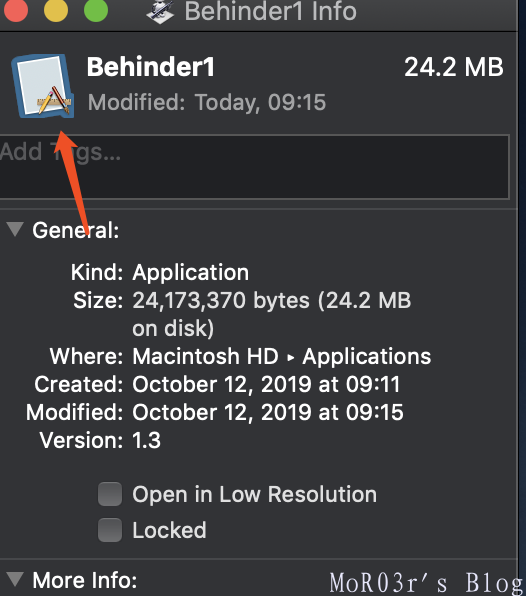Close the Behinder1 Info window
This screenshot has height=596, width=526.
[16, 10]
